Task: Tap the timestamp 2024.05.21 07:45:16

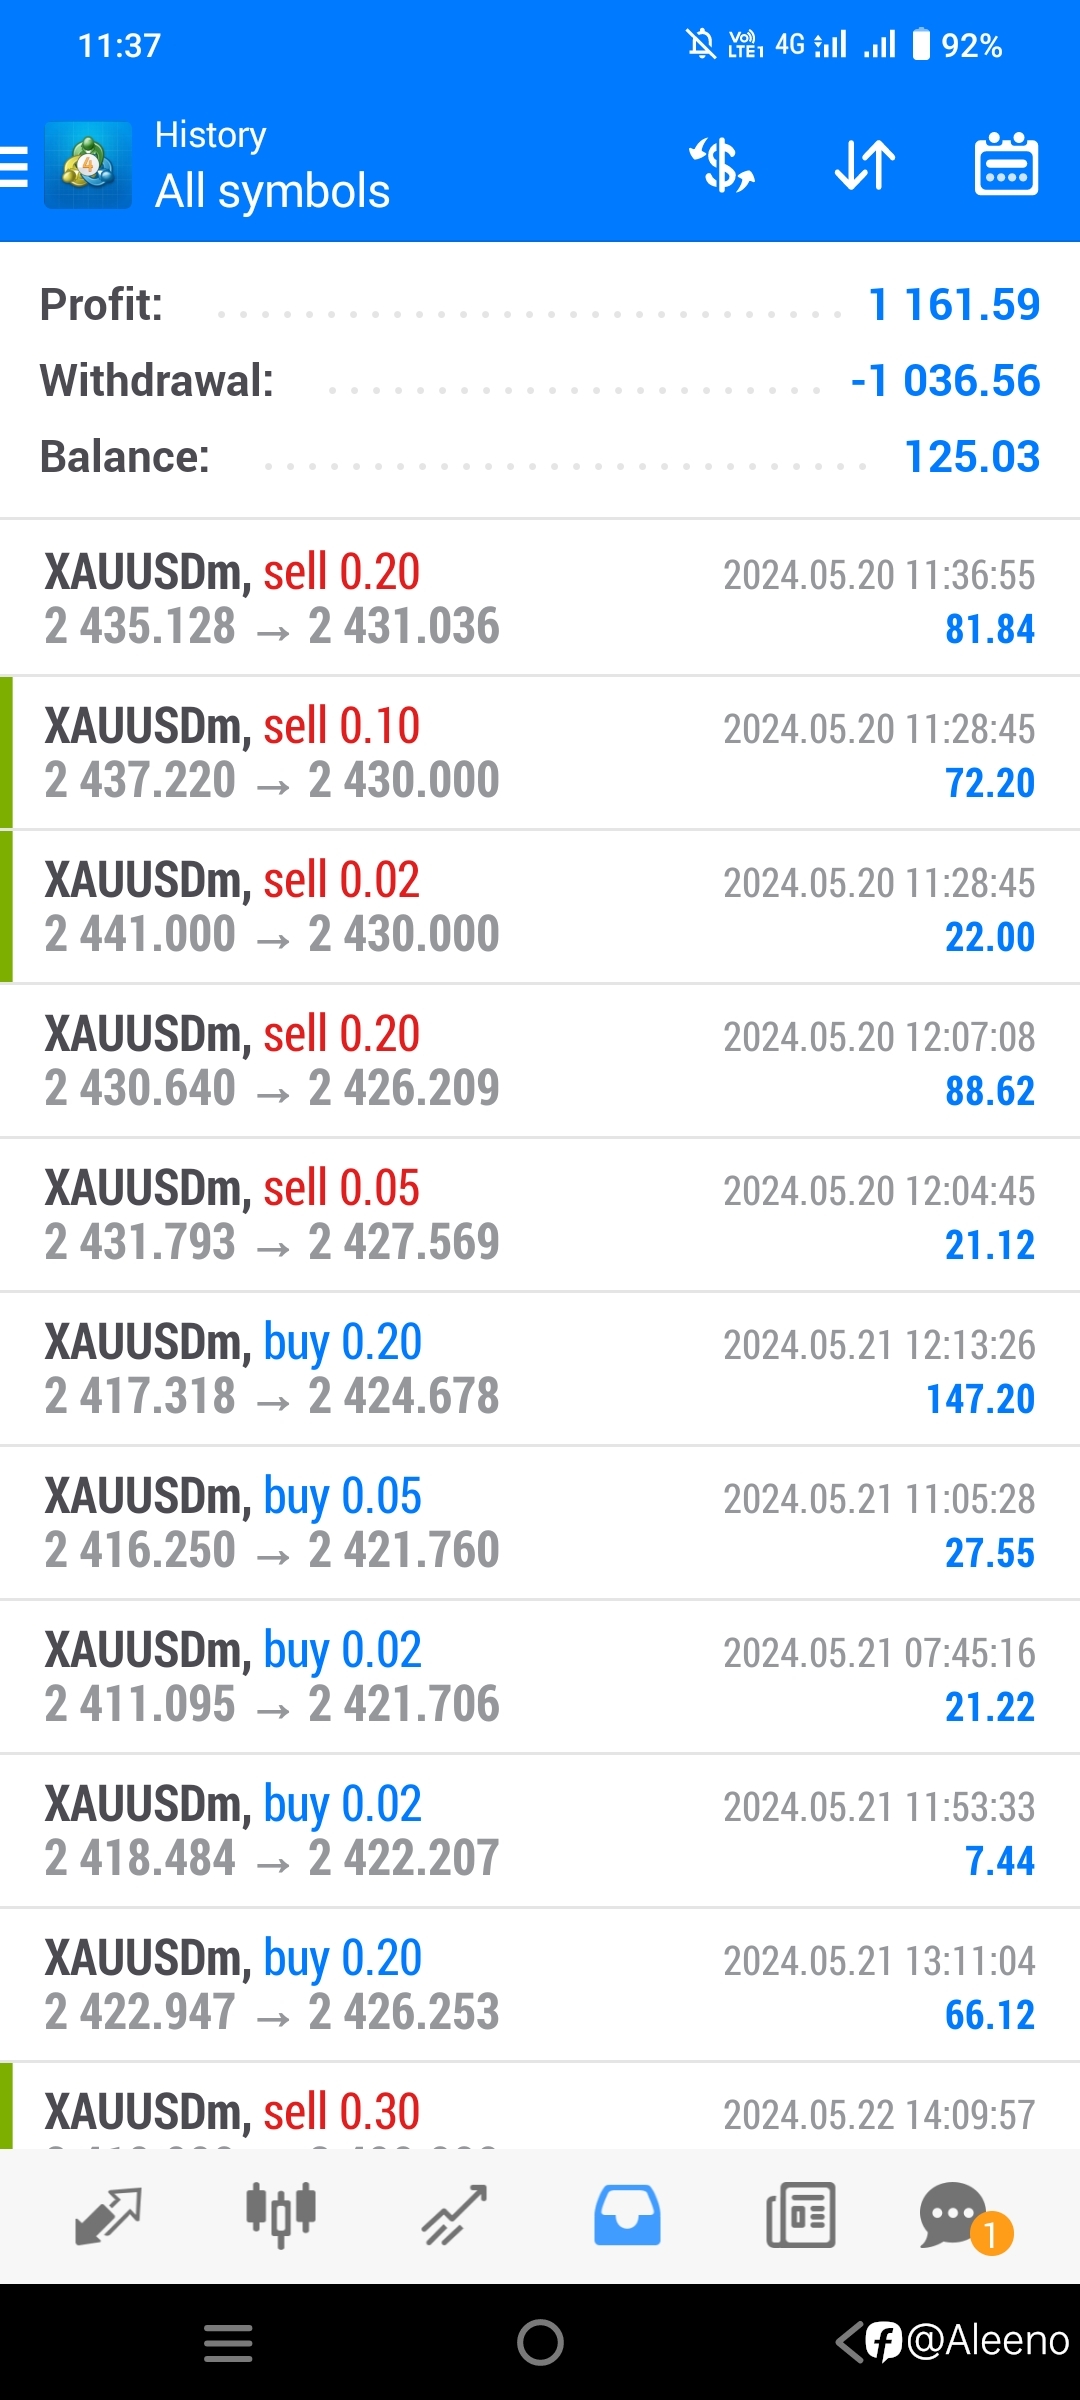Action: tap(879, 1653)
